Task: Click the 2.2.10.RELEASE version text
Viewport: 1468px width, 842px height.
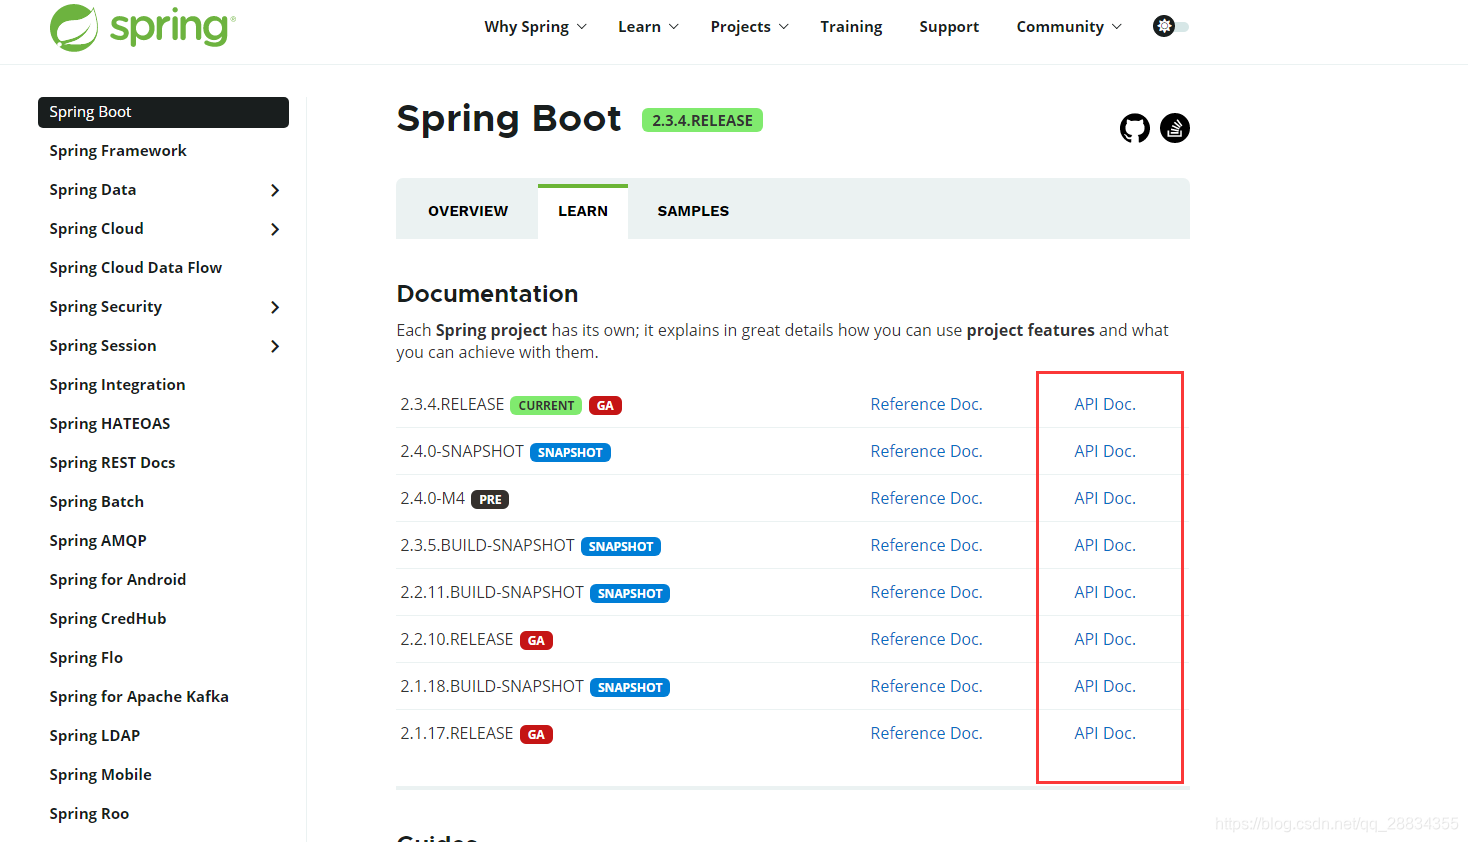Action: [457, 639]
